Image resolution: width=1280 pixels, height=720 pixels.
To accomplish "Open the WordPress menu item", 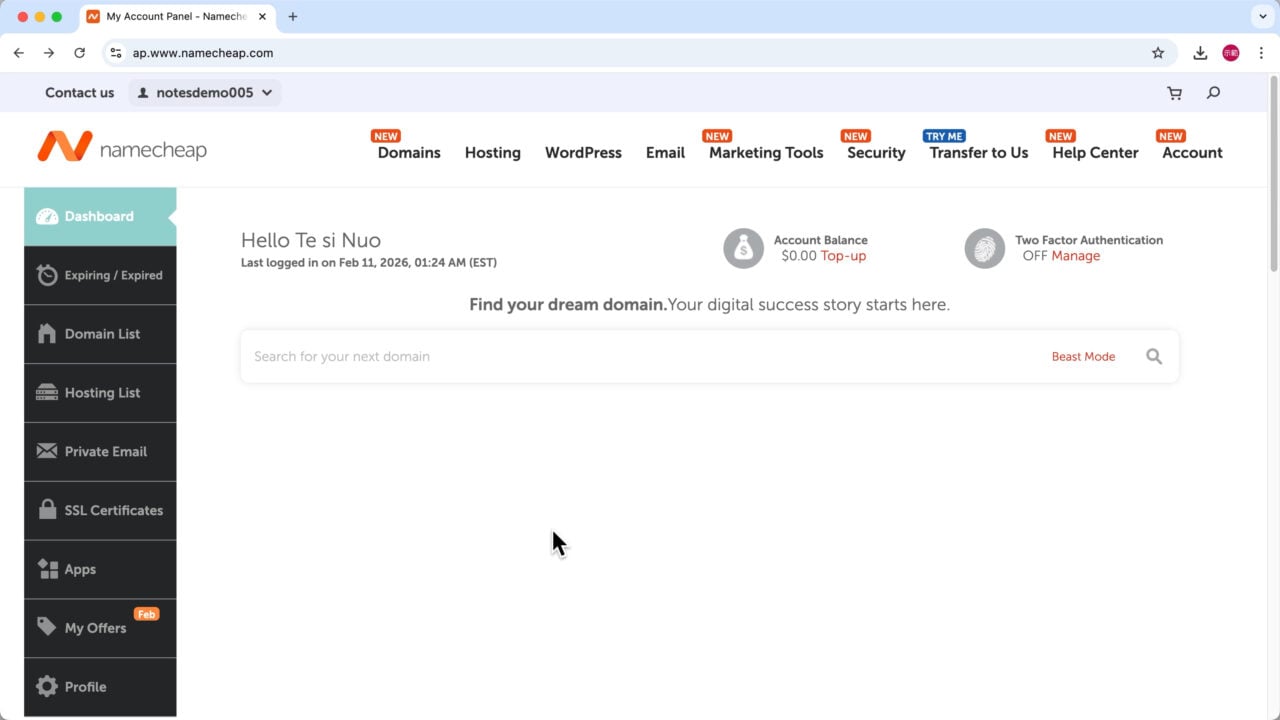I will (x=583, y=152).
